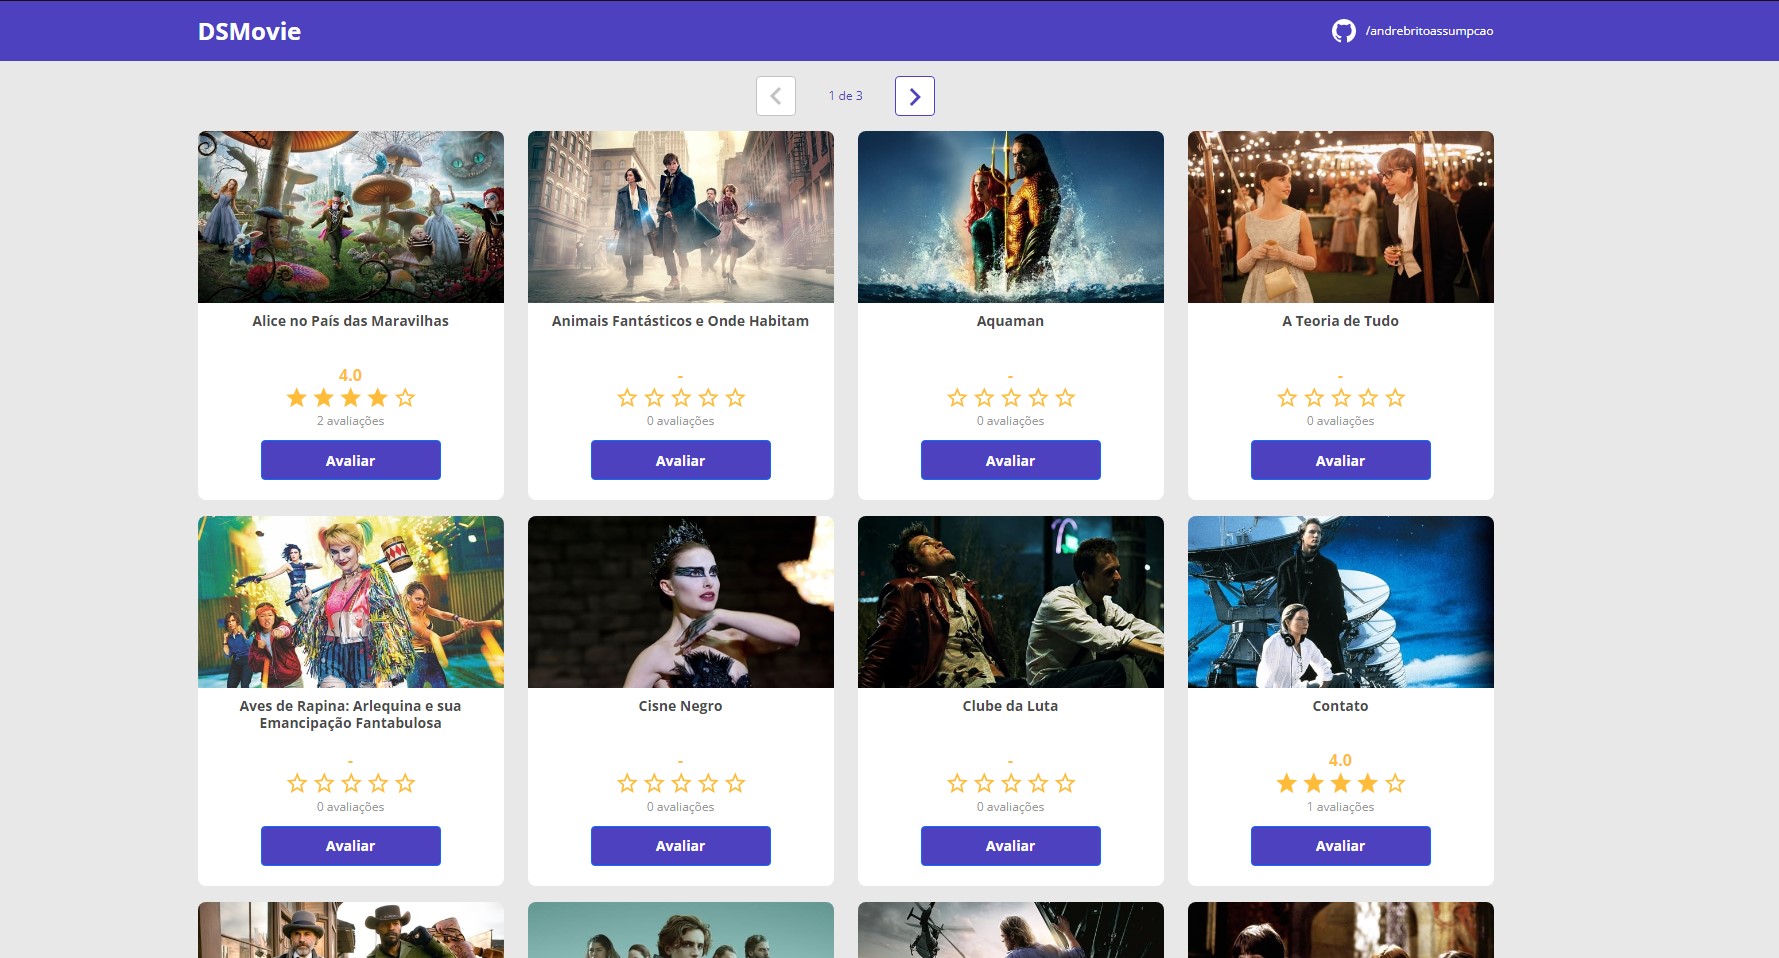This screenshot has width=1779, height=958.
Task: Select the Aquaman poster image
Action: (1010, 217)
